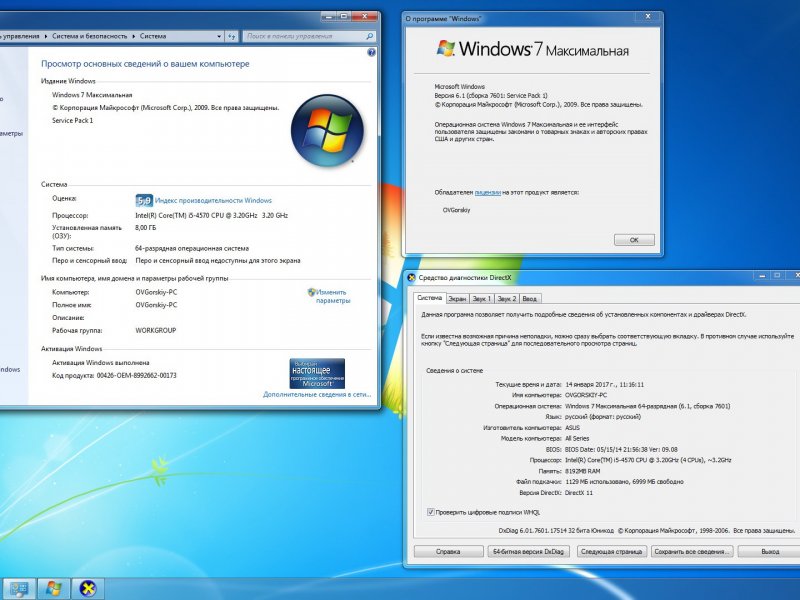
Task: Click the WORKGROUP value
Action: click(156, 331)
